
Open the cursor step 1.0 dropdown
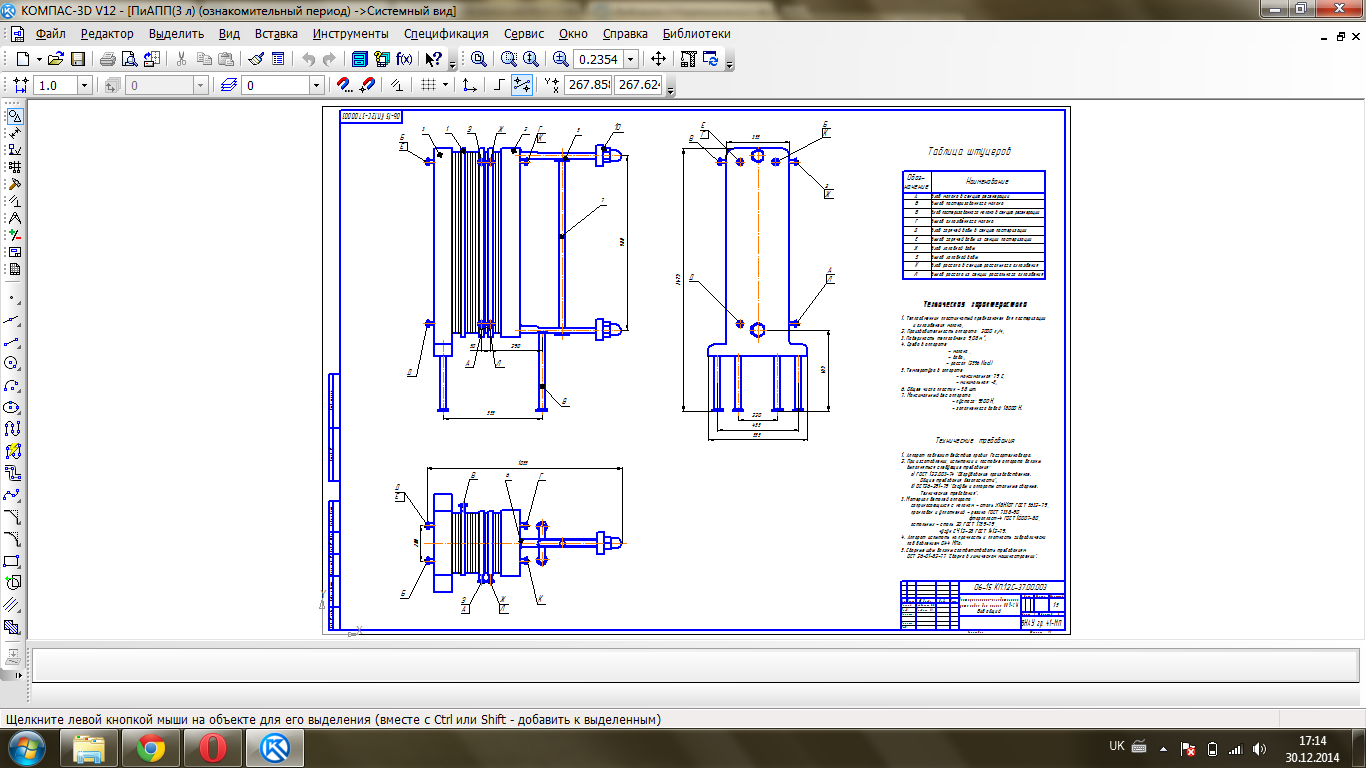[84, 85]
